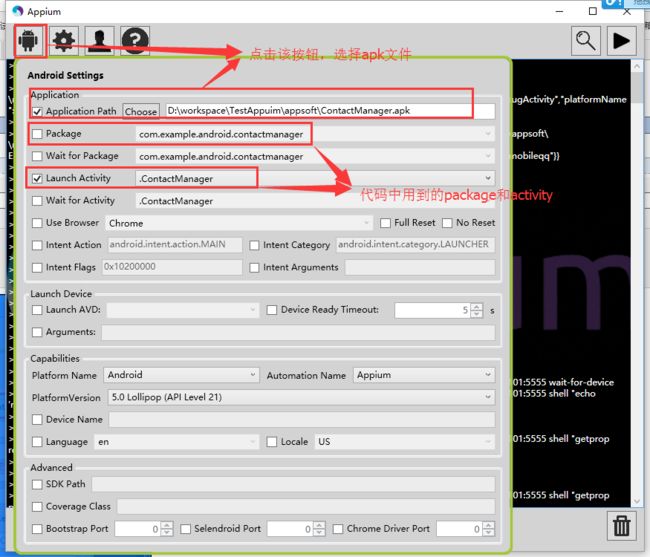
Task: Open the PlatformVersion dropdown
Action: coord(301,397)
